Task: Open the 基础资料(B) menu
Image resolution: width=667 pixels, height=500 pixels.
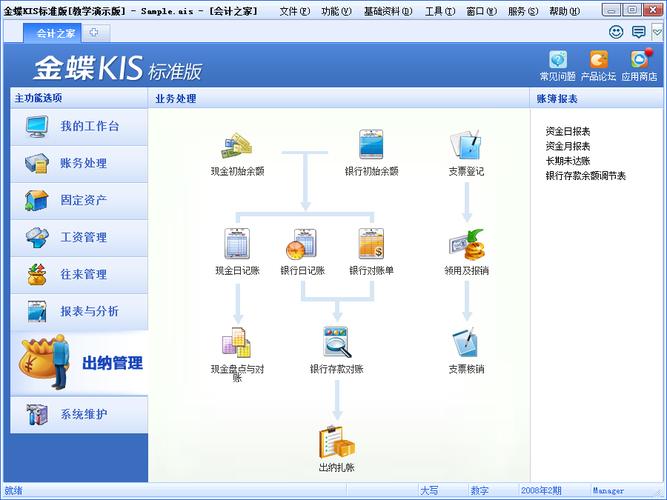Action: [x=388, y=11]
